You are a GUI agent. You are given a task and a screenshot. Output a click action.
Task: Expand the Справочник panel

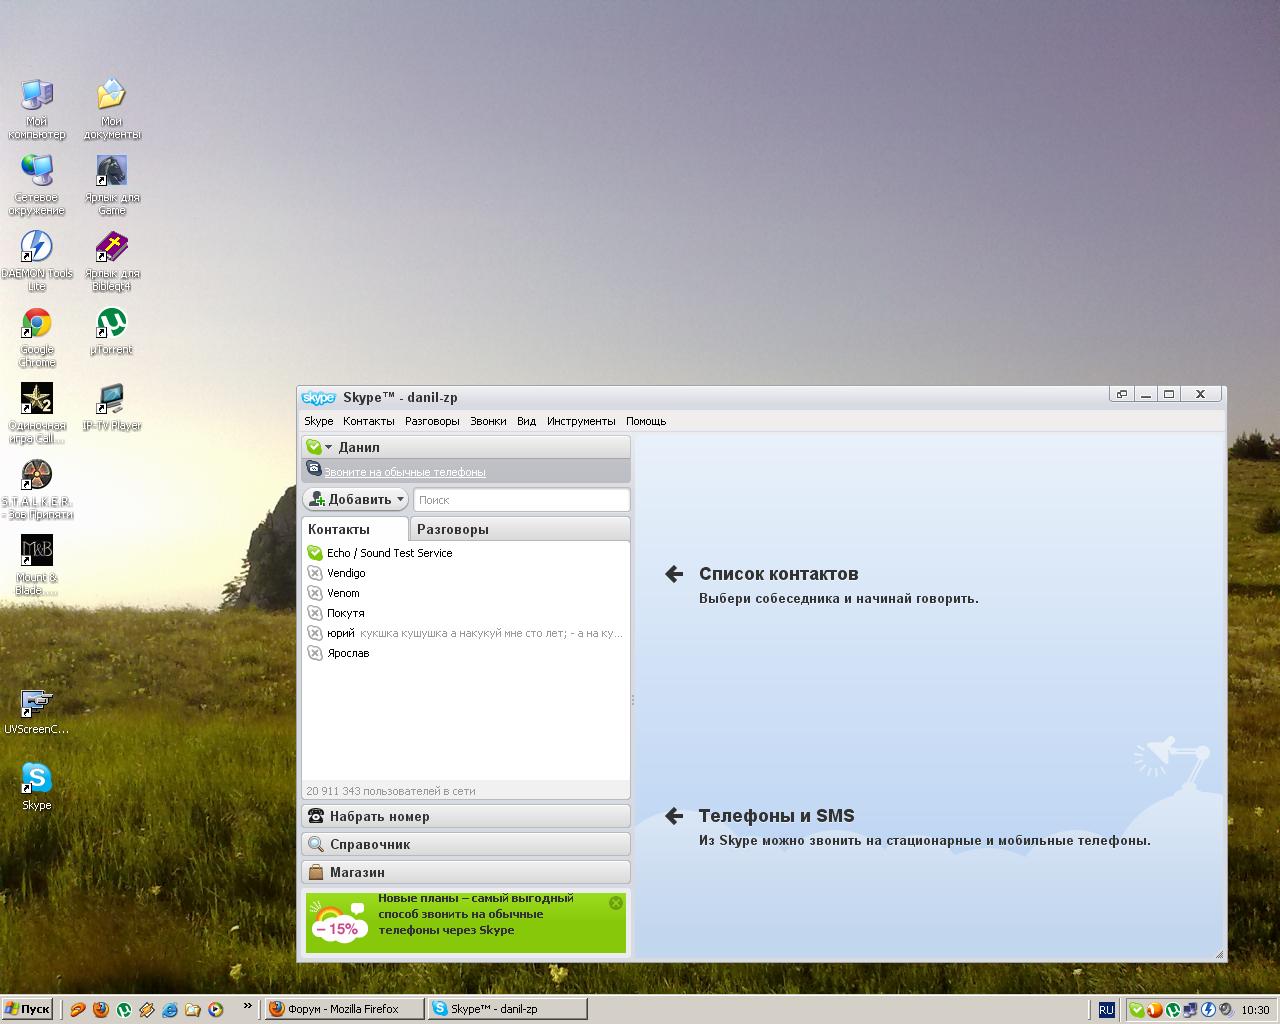pyautogui.click(x=466, y=844)
